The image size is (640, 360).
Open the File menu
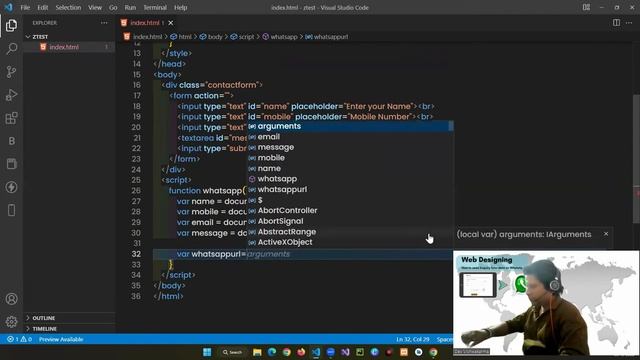tap(25, 7)
